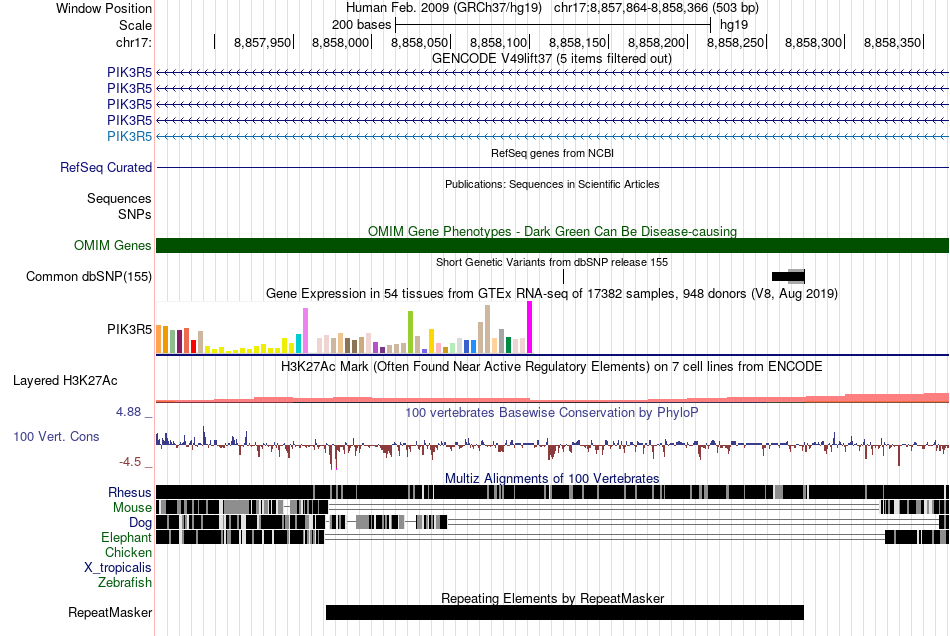Click the RepeatMasker track label
The width and height of the screenshot is (950, 636).
click(110, 612)
